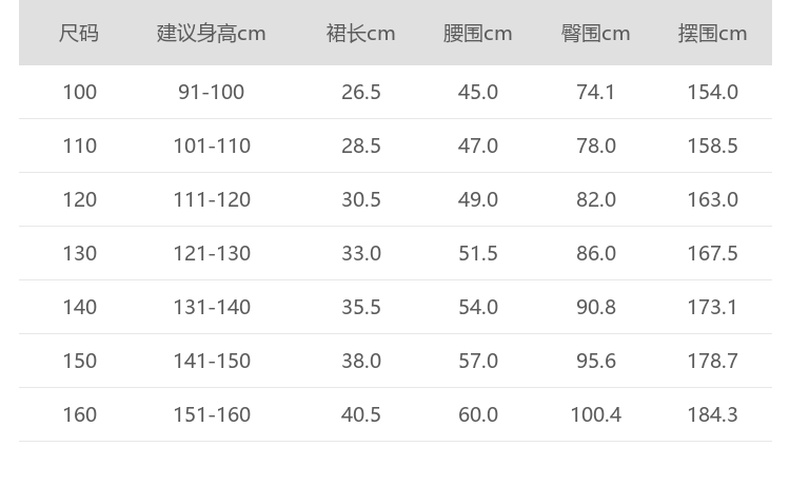The image size is (790, 485).
Task: Click skirt length value 35.5
Action: [x=361, y=307]
